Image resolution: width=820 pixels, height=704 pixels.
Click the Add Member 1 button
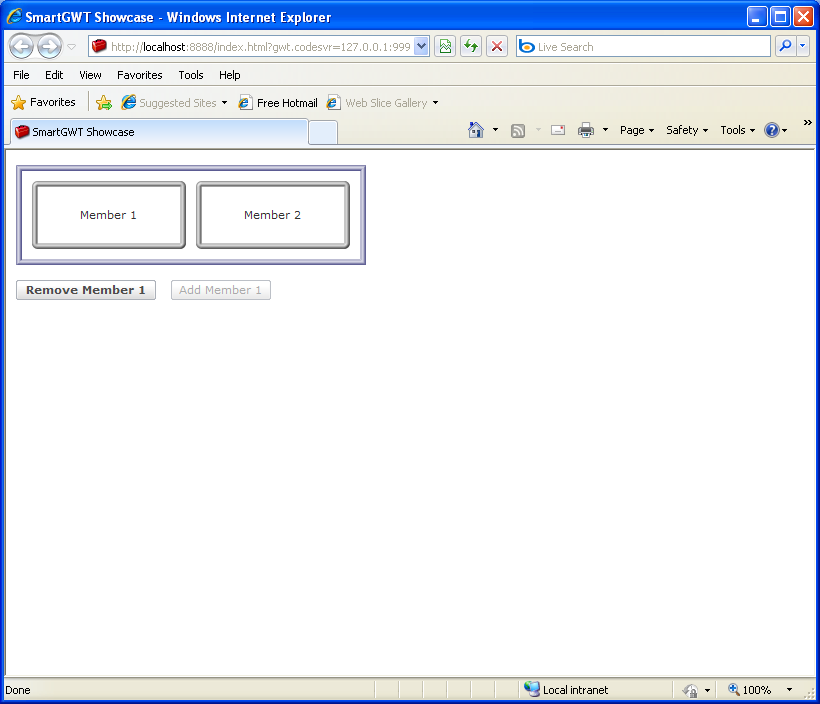221,290
